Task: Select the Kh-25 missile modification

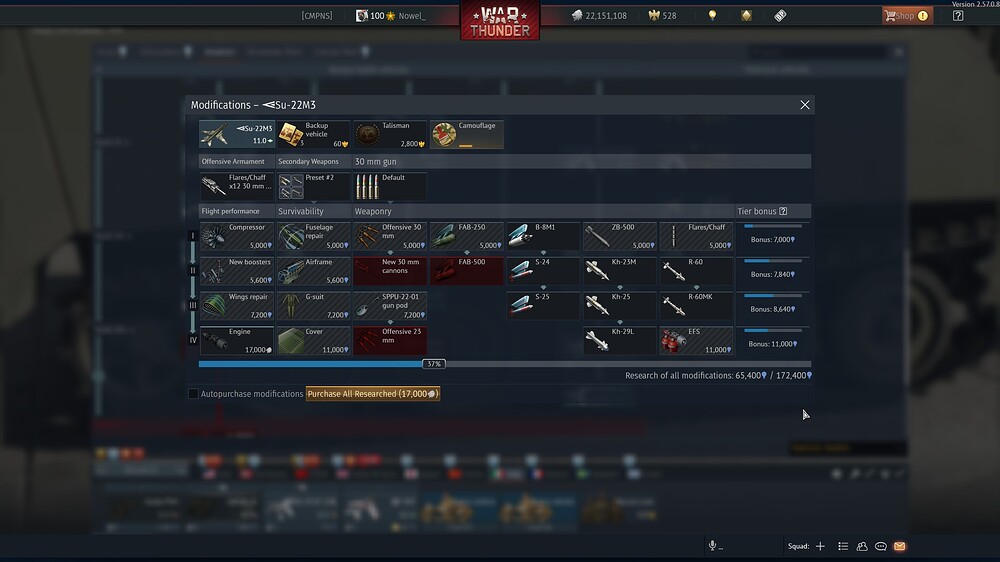Action: pos(619,306)
